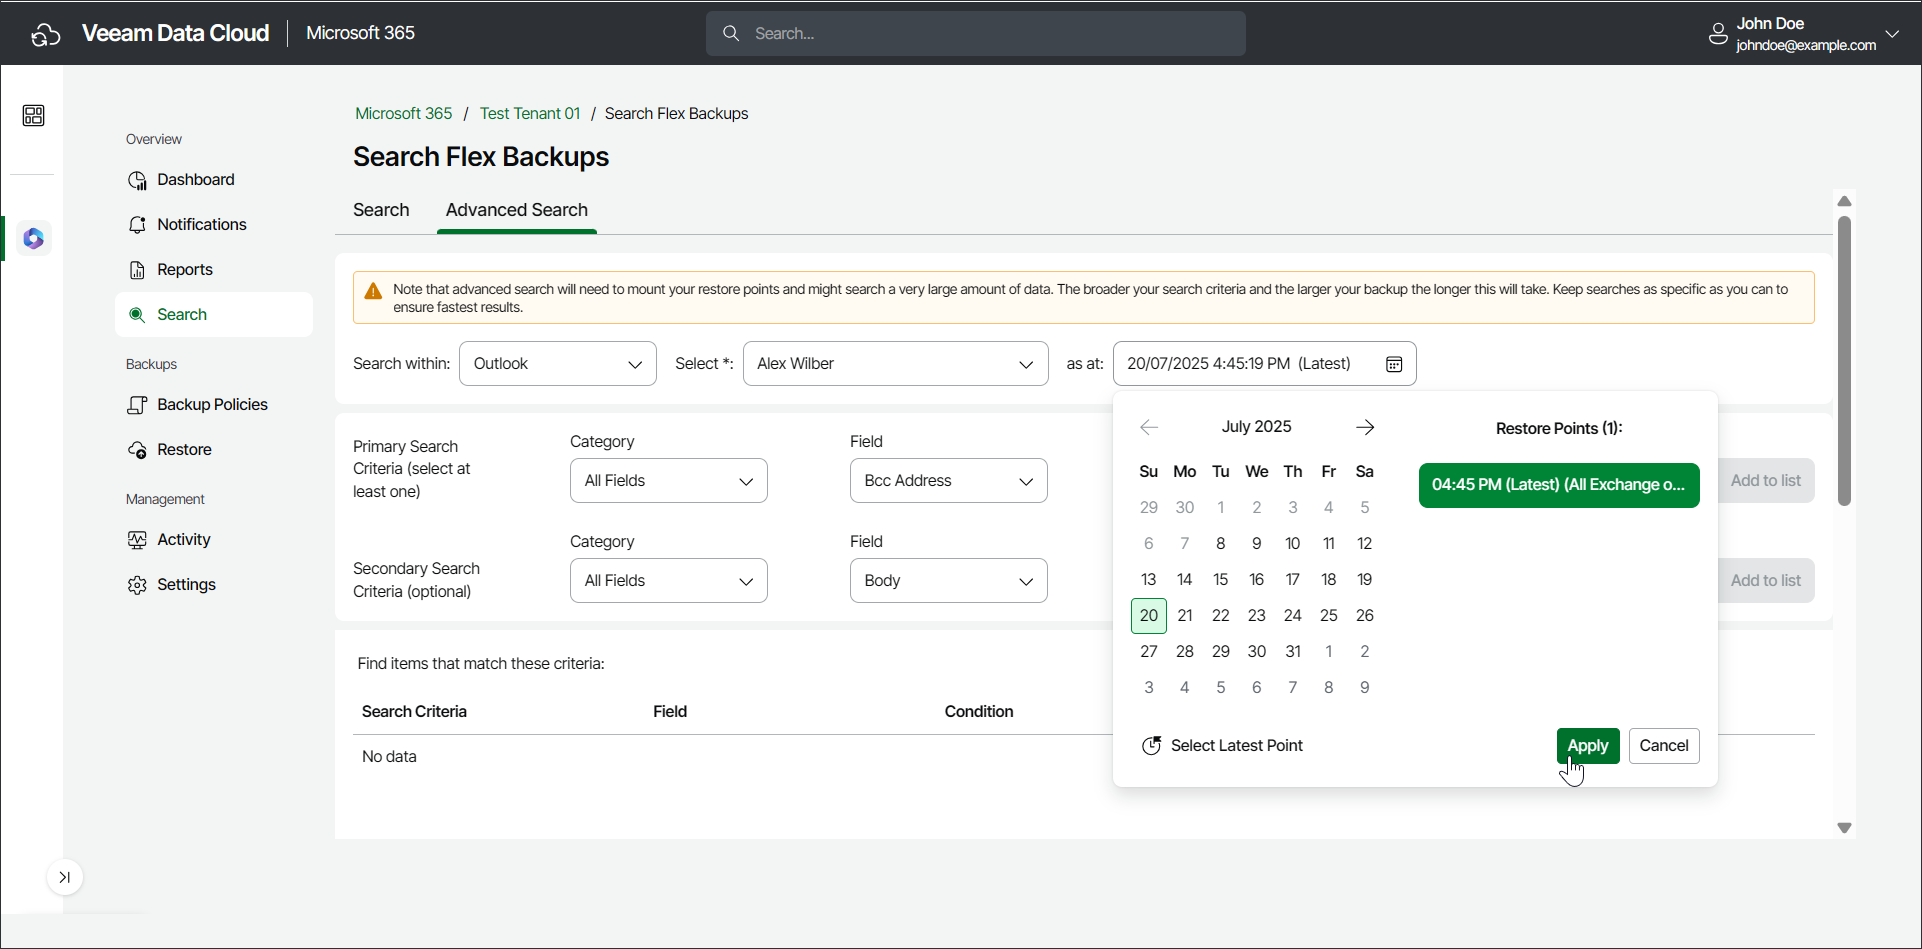Click the calendar icon in the as-at field
Screen dimensions: 1922x949
[1394, 364]
